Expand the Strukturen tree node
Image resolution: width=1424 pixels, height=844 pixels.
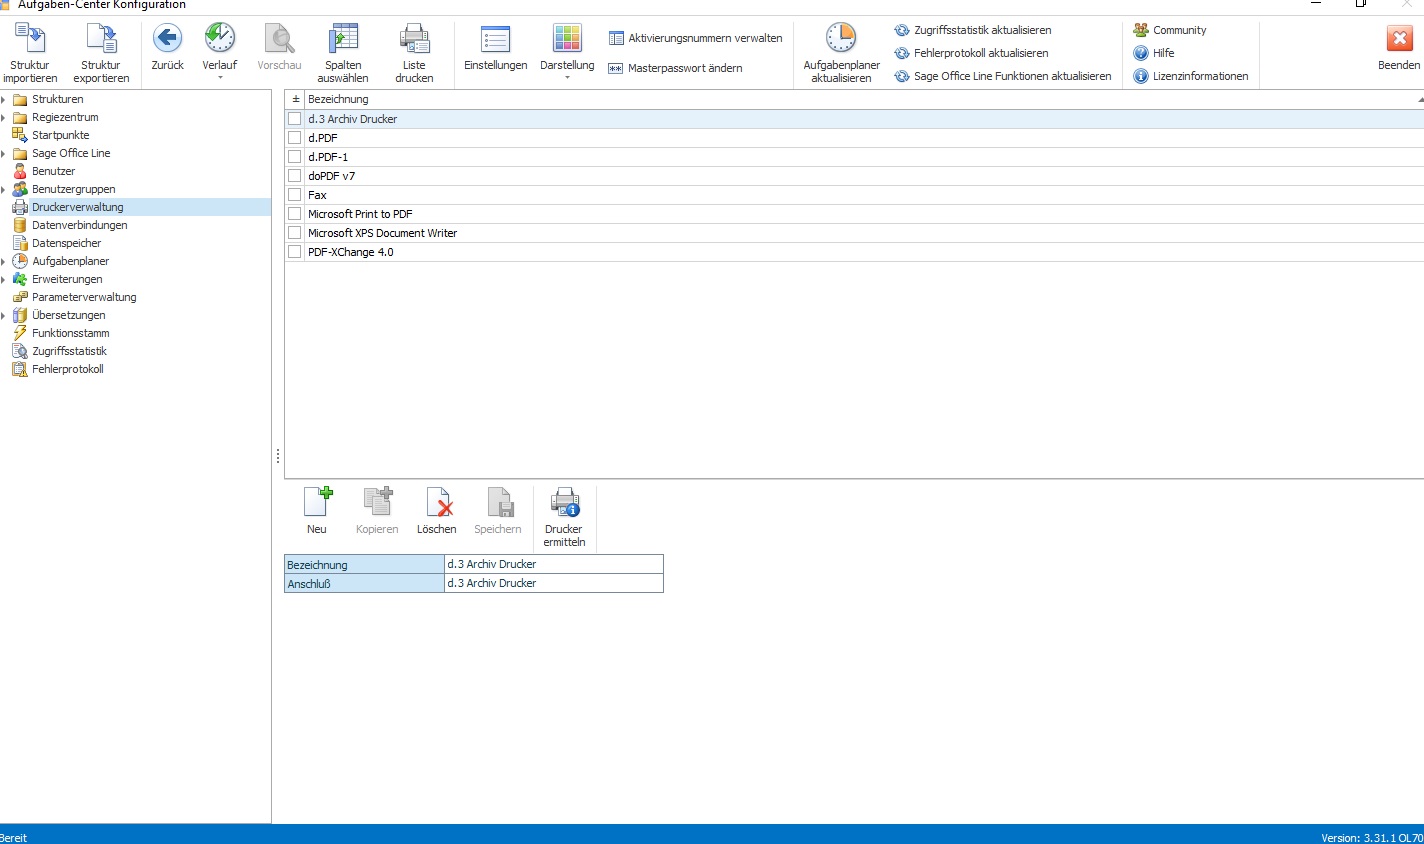4,99
